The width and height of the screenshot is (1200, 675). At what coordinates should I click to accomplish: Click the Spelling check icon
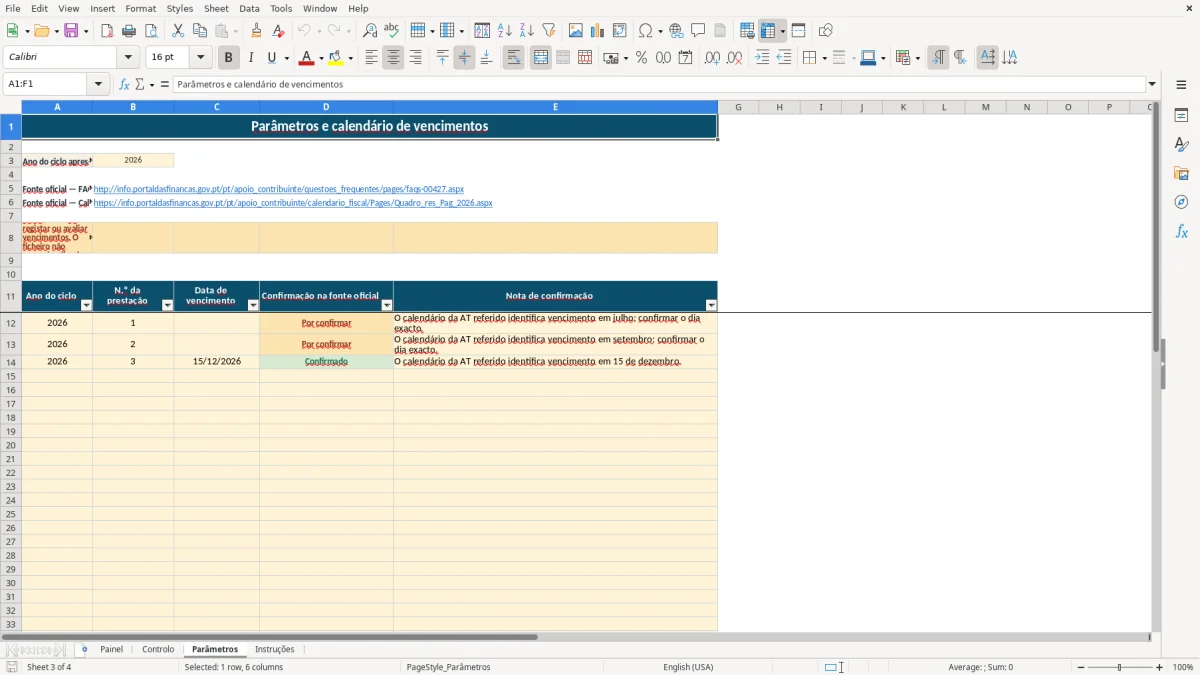pos(392,31)
